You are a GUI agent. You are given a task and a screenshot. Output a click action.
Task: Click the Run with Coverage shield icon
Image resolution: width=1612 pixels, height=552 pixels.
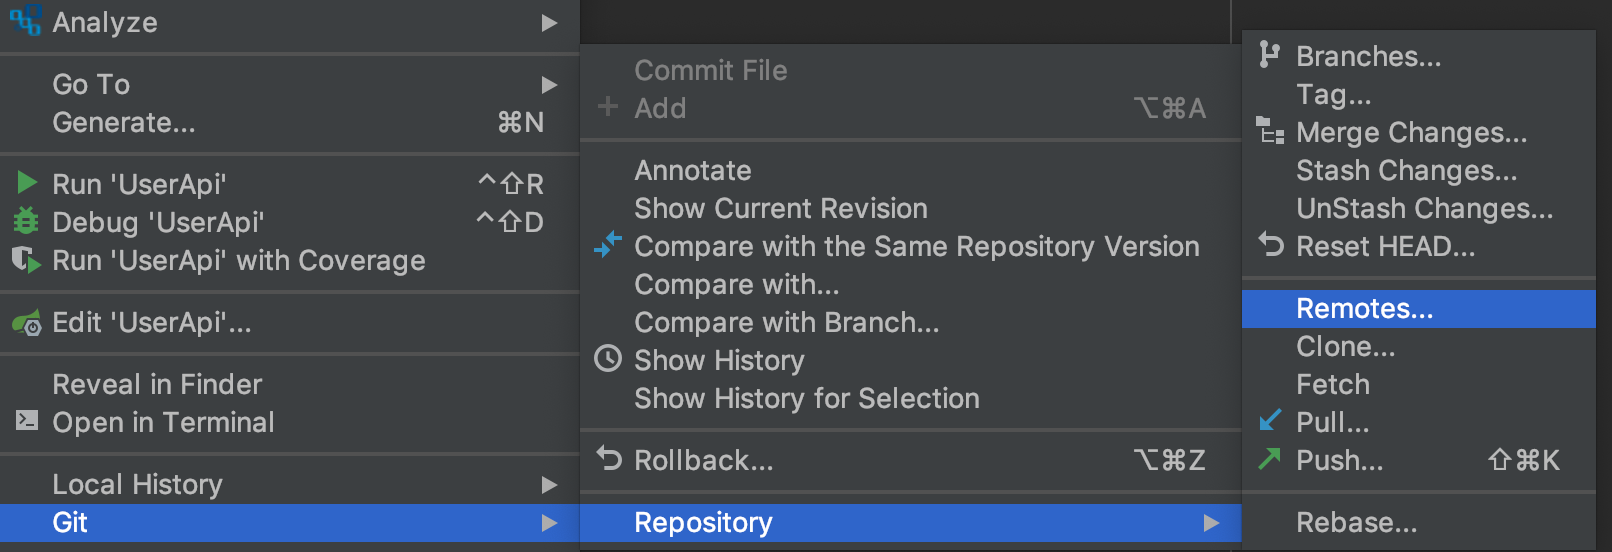click(x=26, y=260)
